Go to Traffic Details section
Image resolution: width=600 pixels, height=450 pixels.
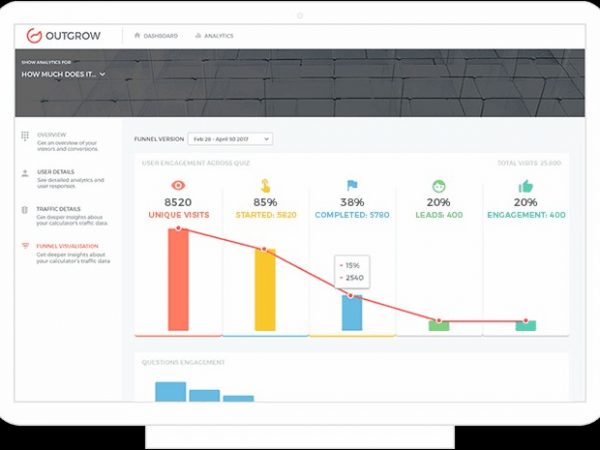(x=59, y=208)
